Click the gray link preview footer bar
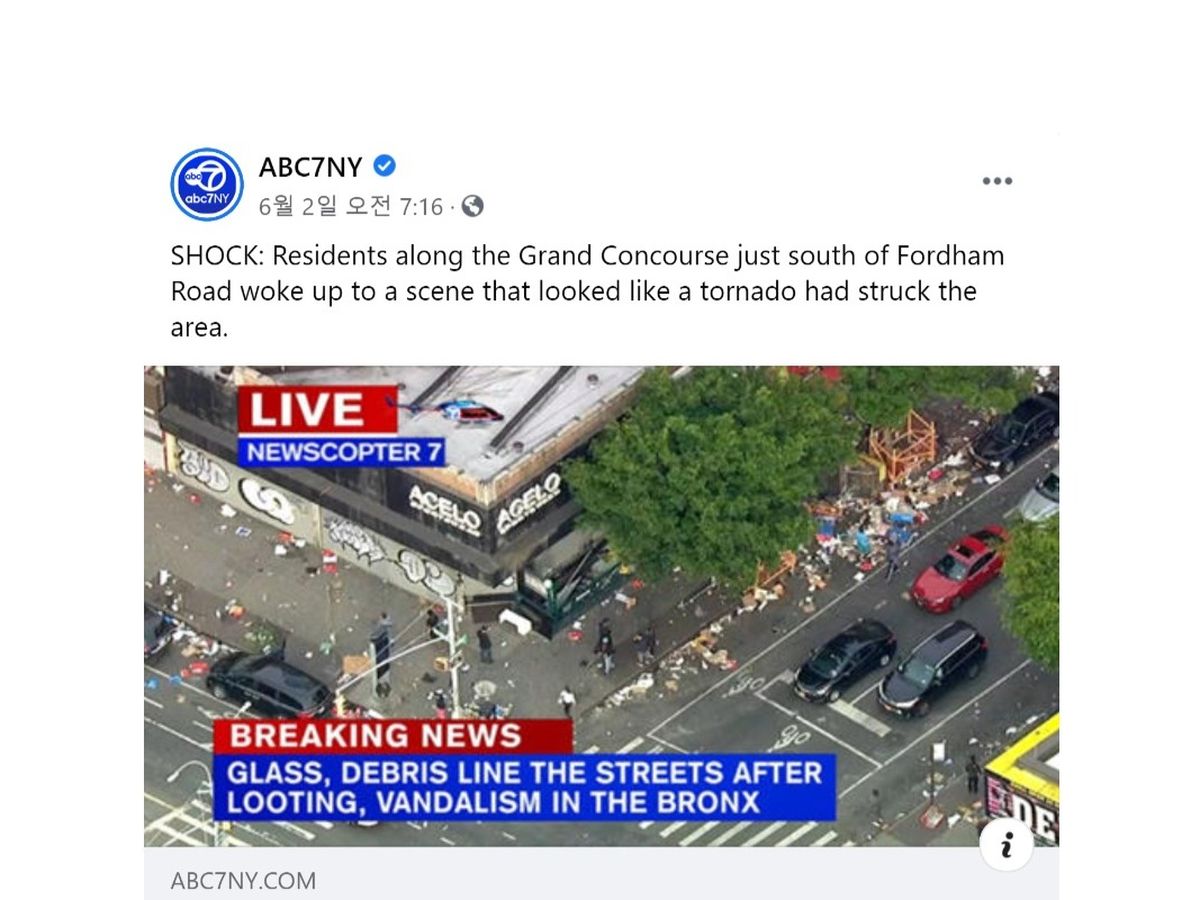 coord(601,875)
